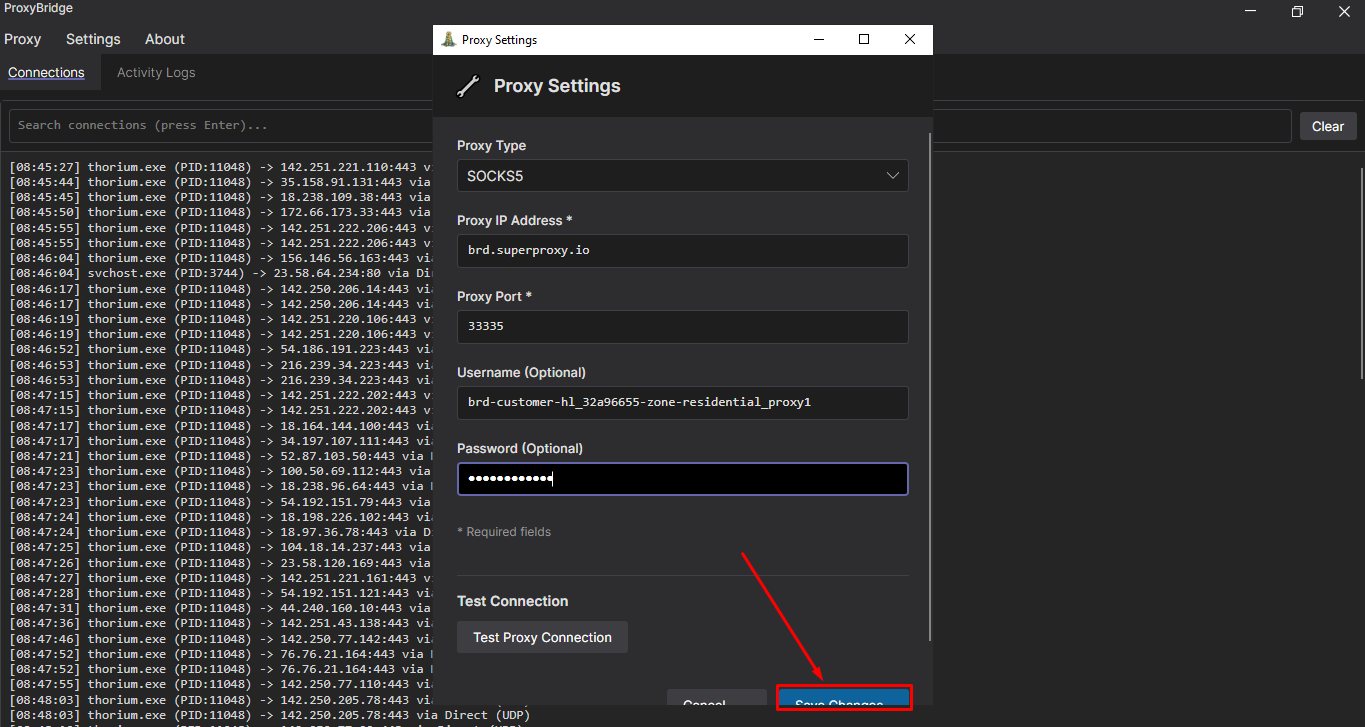Click Test Proxy Connection button
The height and width of the screenshot is (727, 1365).
click(542, 637)
